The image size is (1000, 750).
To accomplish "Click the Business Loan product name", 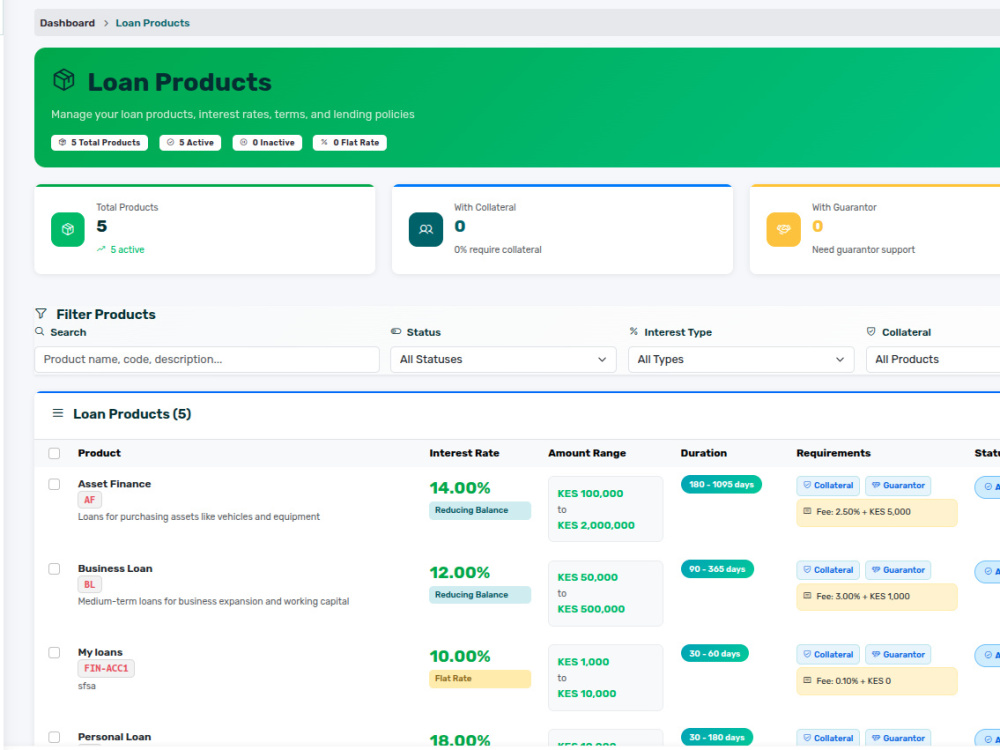I will pos(115,568).
